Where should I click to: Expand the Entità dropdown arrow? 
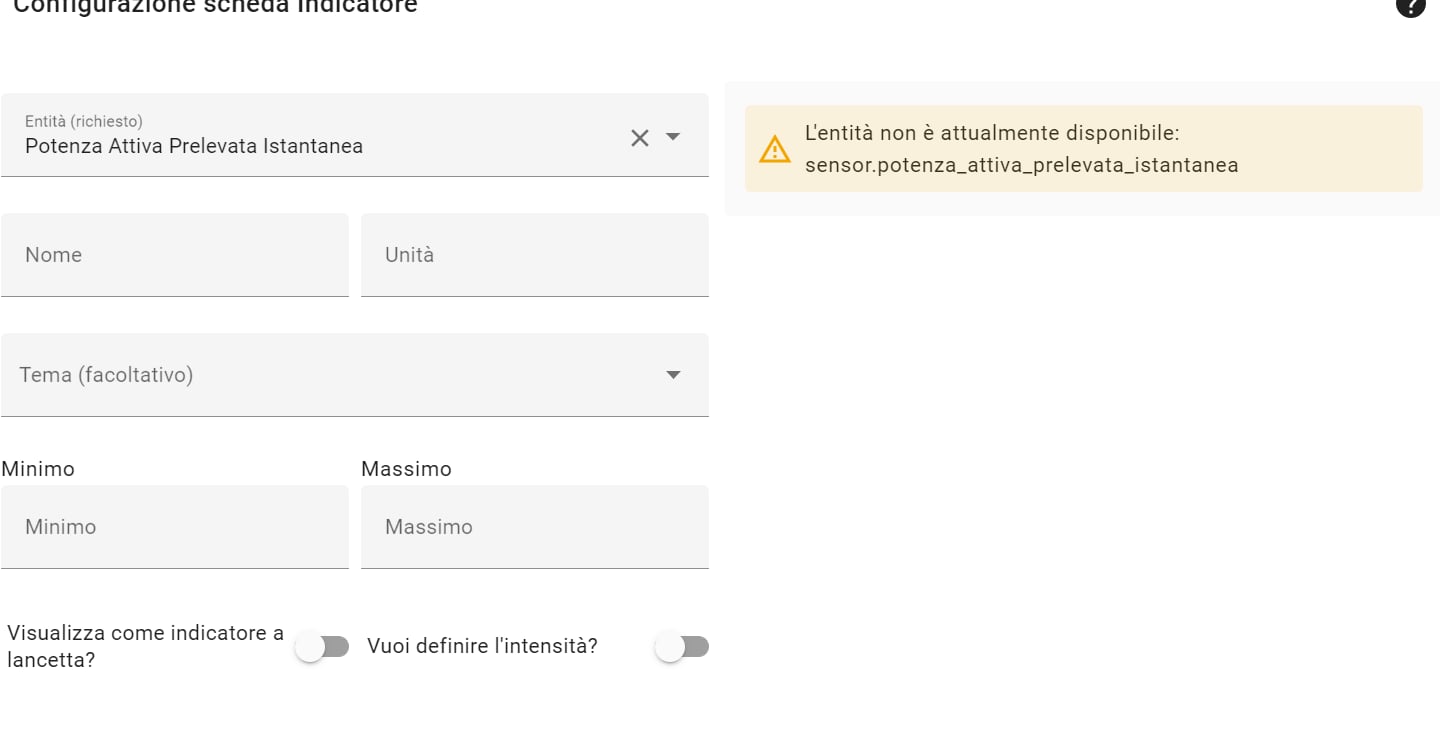[x=673, y=137]
